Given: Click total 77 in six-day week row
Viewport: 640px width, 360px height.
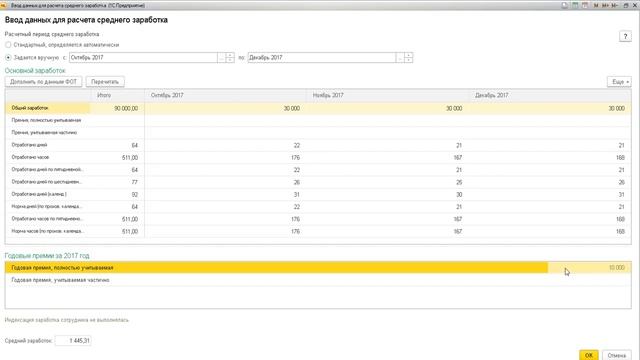Looking at the screenshot, I should click(x=118, y=182).
